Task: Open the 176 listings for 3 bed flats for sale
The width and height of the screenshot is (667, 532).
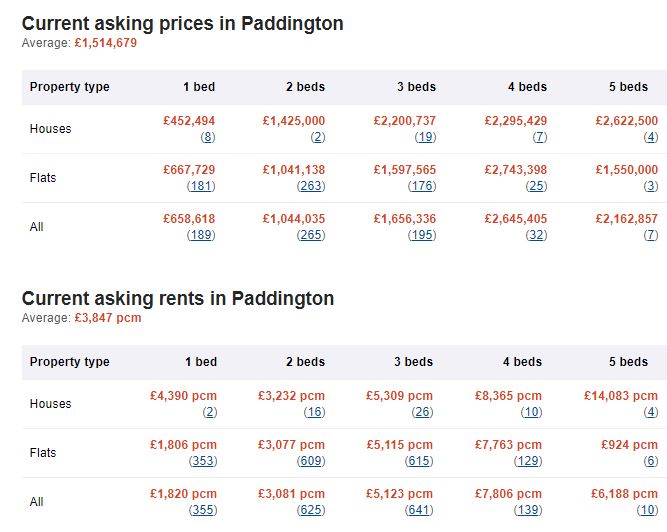Action: [x=422, y=186]
